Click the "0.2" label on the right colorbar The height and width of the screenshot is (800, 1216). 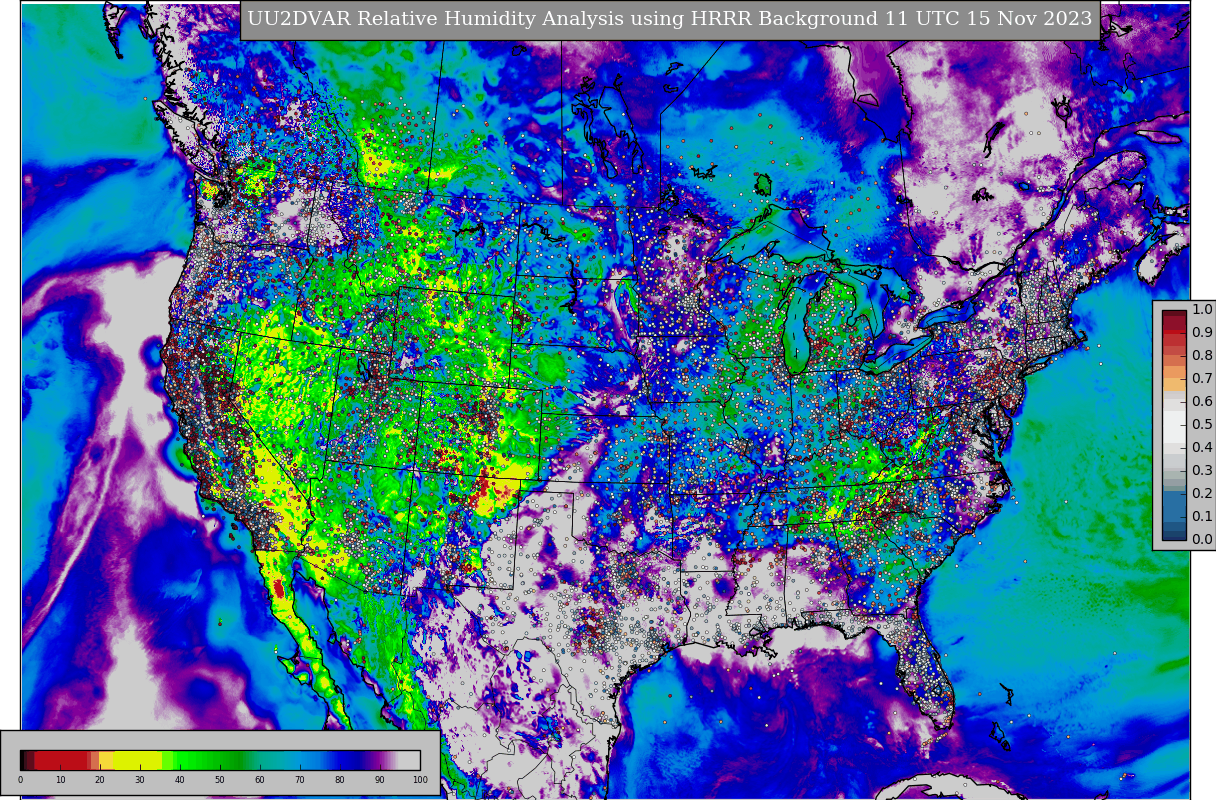1202,494
